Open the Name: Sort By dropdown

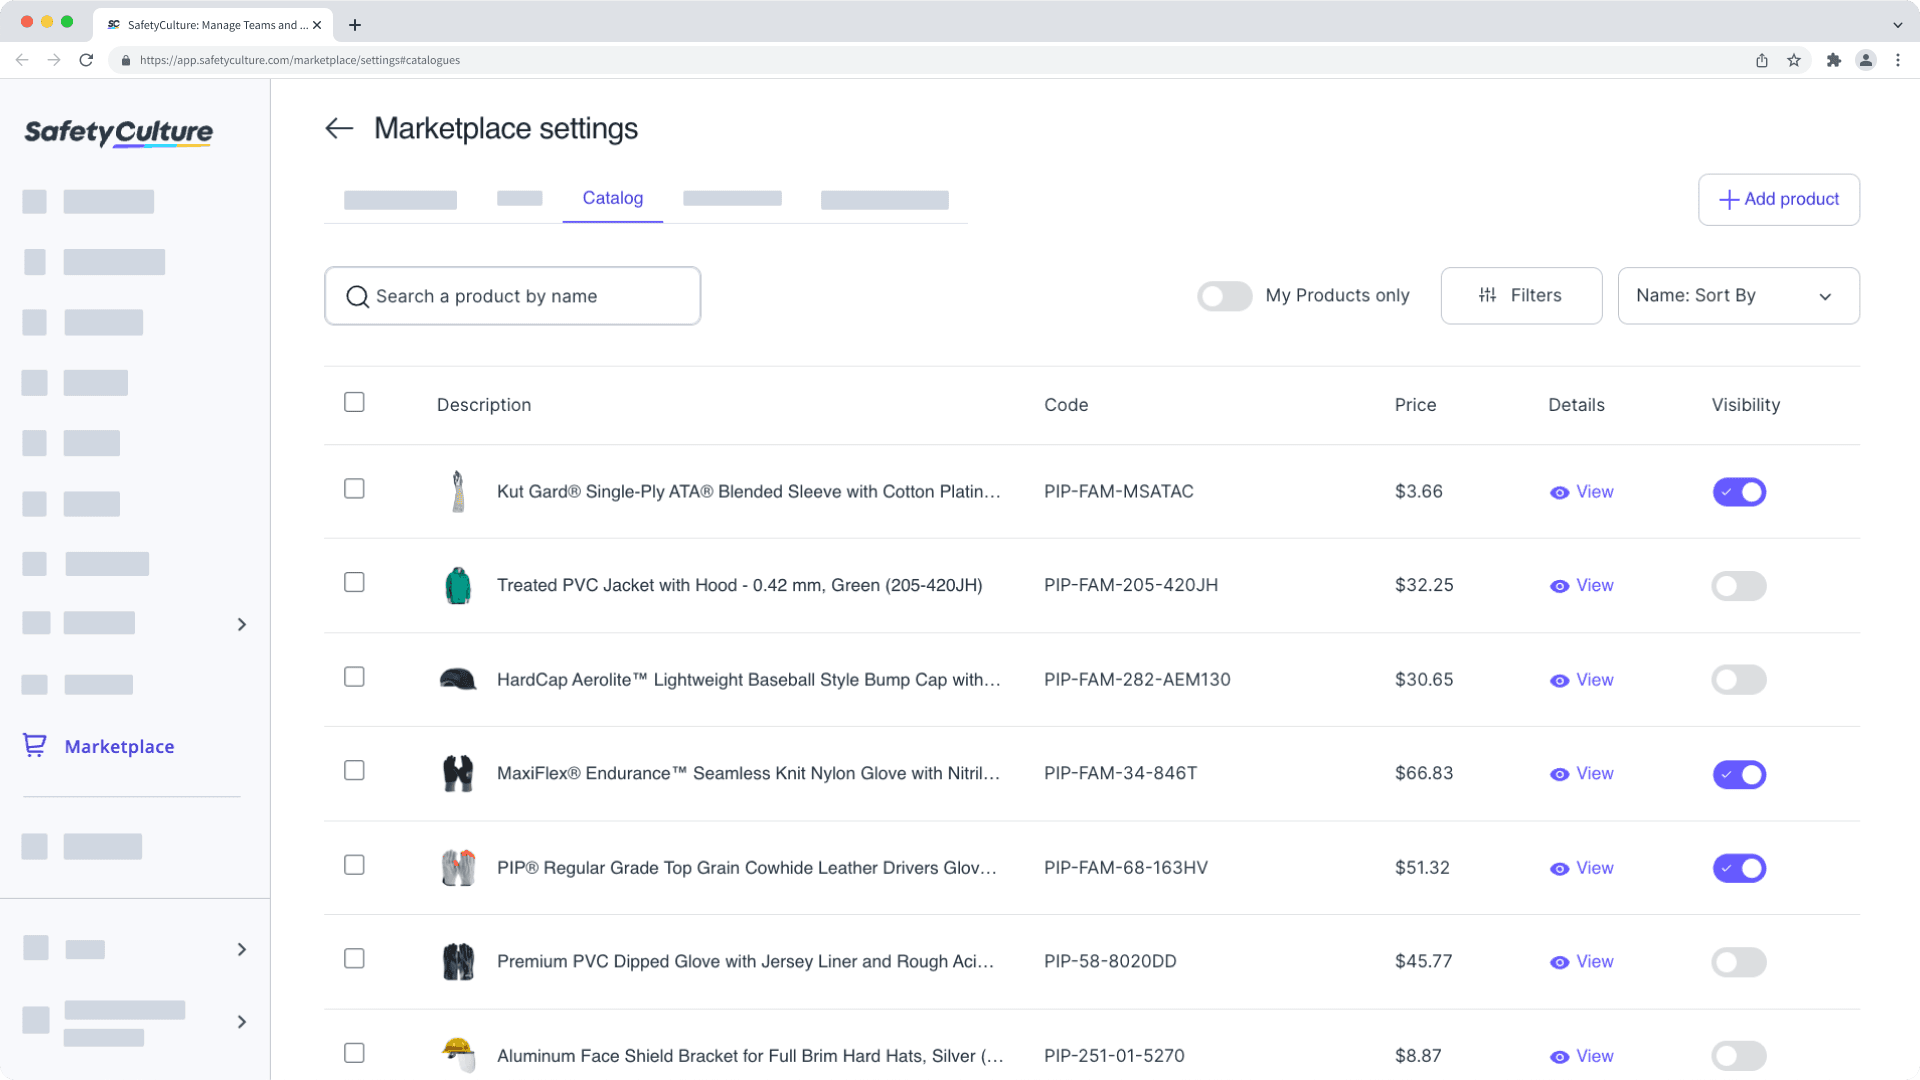1738,296
